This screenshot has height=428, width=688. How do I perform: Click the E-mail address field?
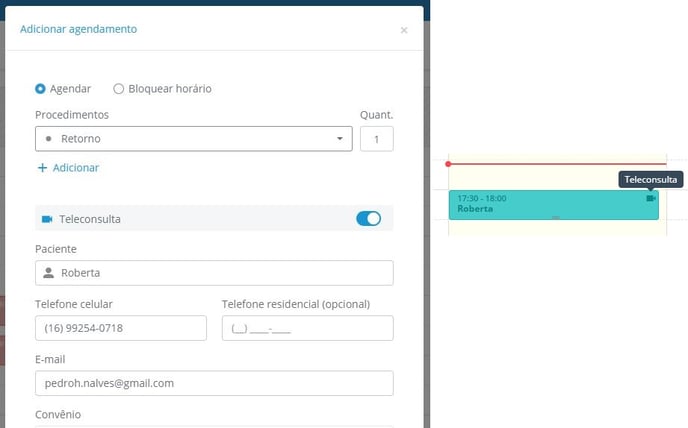click(214, 383)
